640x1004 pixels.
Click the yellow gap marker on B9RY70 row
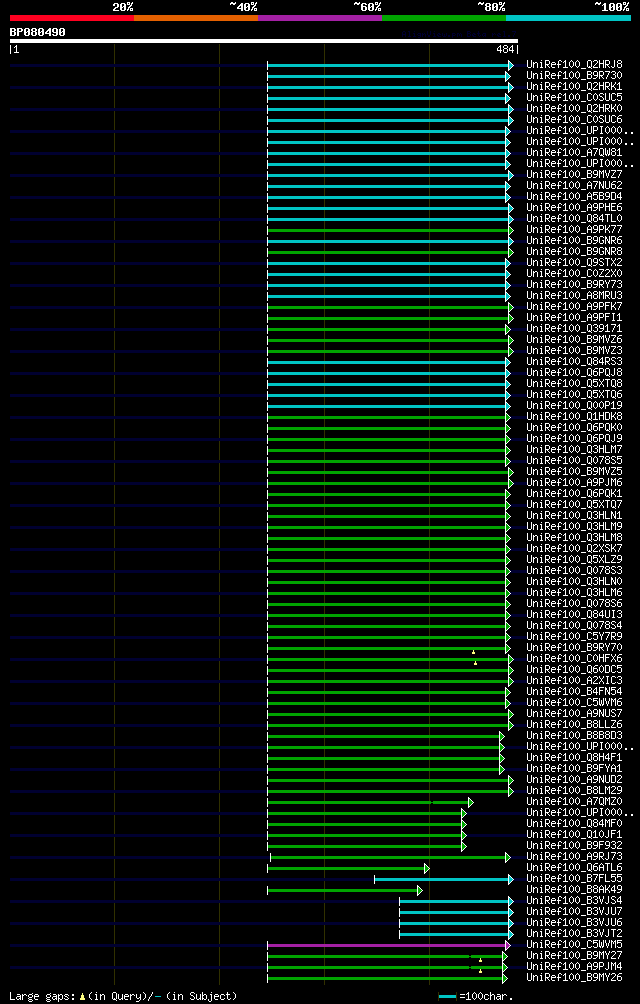(x=474, y=652)
